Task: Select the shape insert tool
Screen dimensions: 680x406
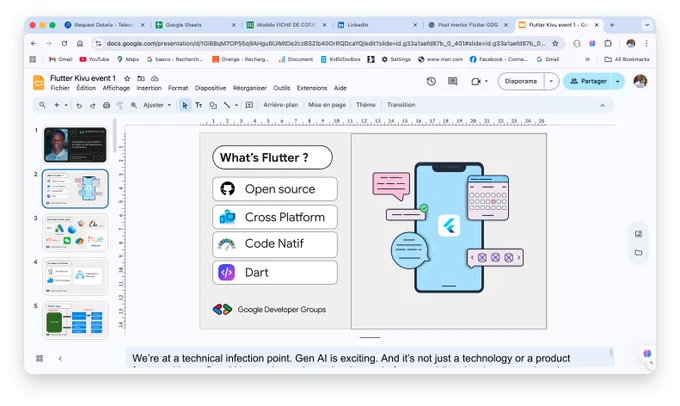Action: click(x=213, y=105)
